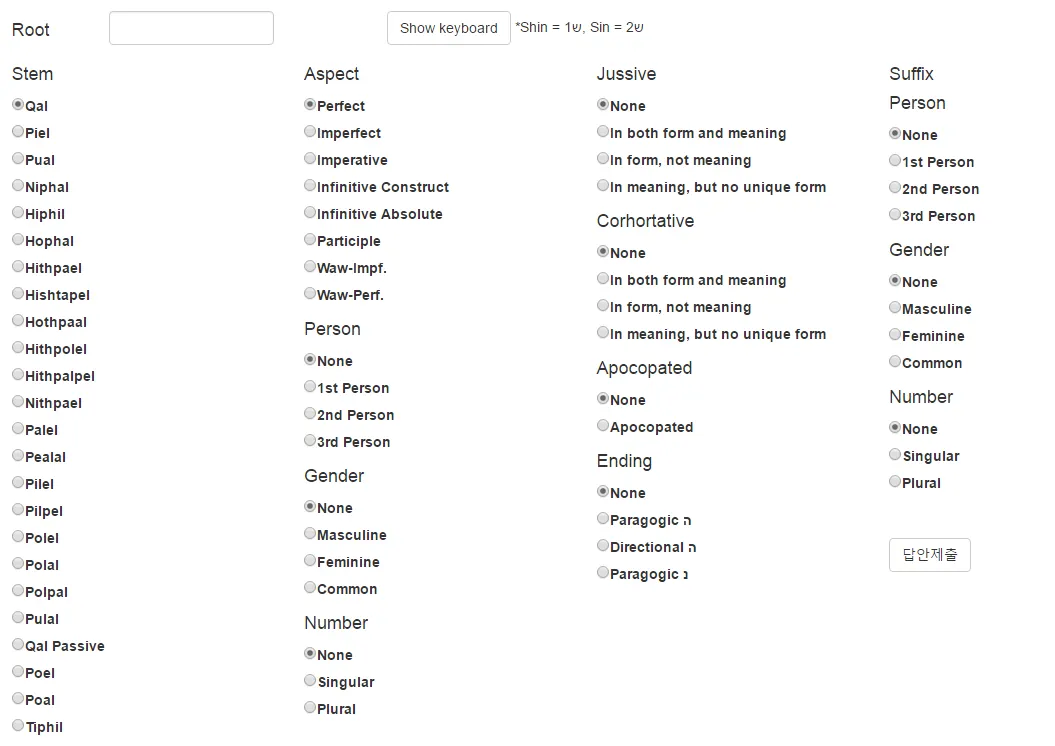Pick Participle in the Aspect list
Viewport: 1055px width, 746px height.
(310, 239)
